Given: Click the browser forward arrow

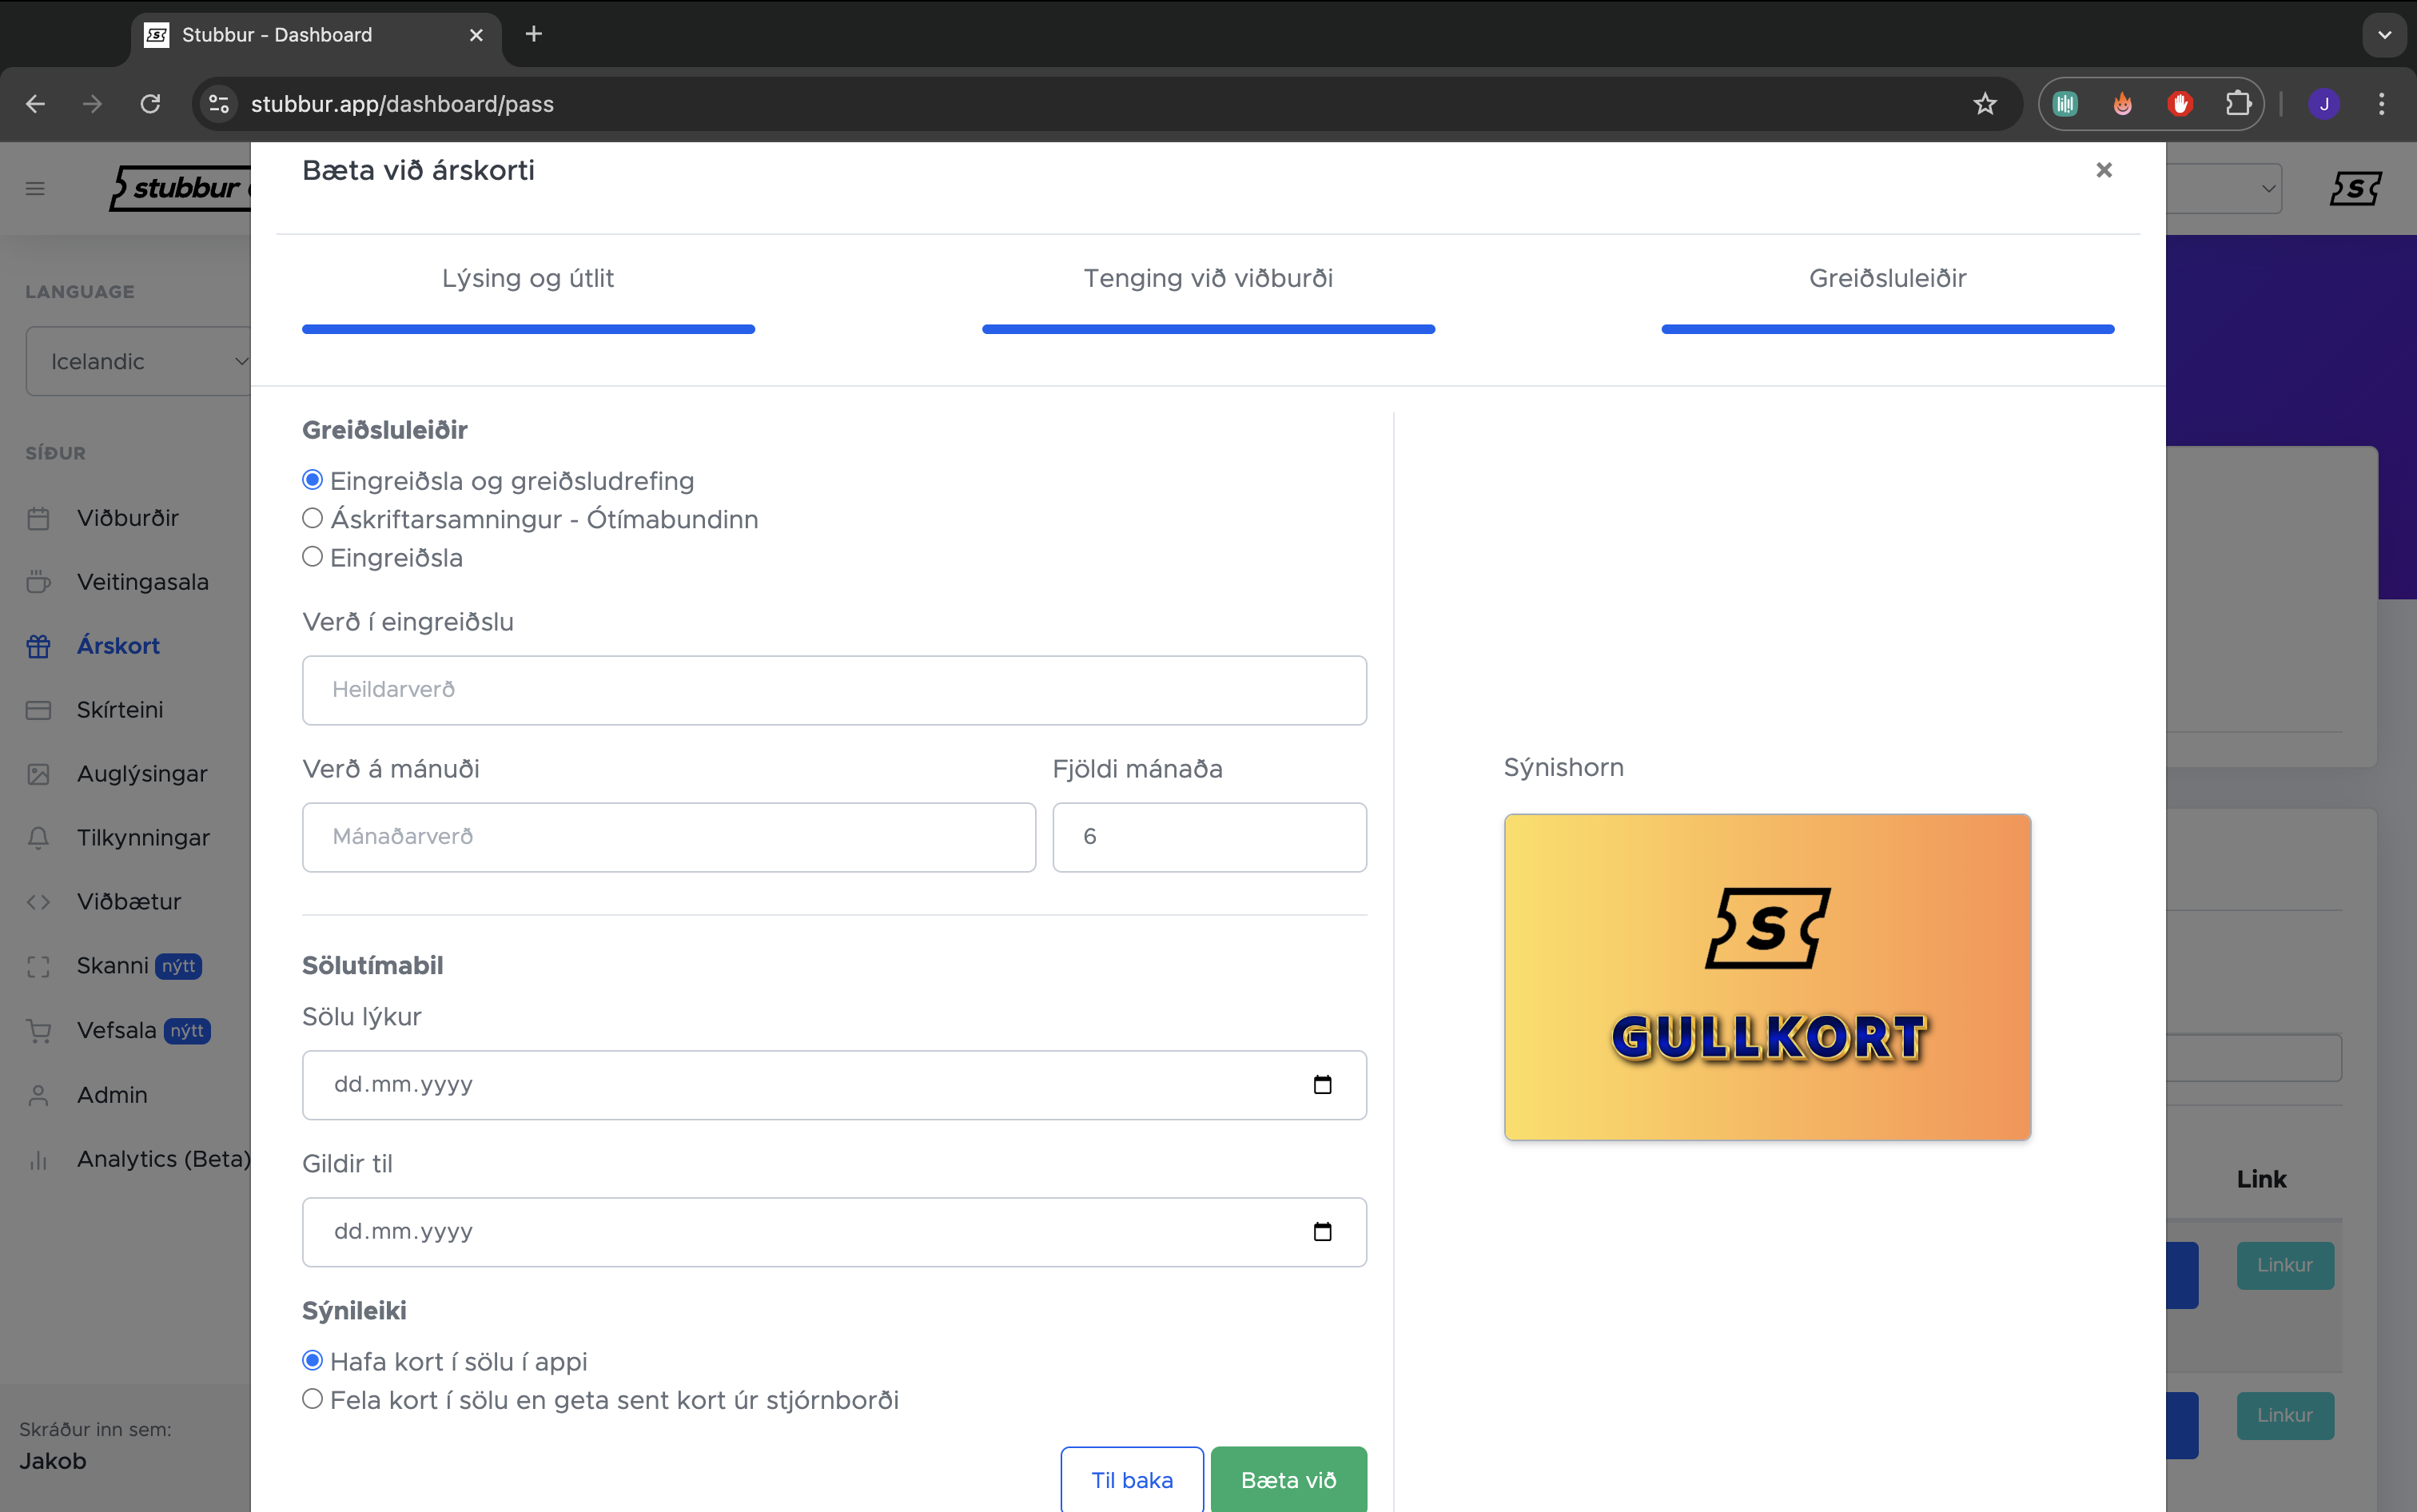Looking at the screenshot, I should [93, 104].
